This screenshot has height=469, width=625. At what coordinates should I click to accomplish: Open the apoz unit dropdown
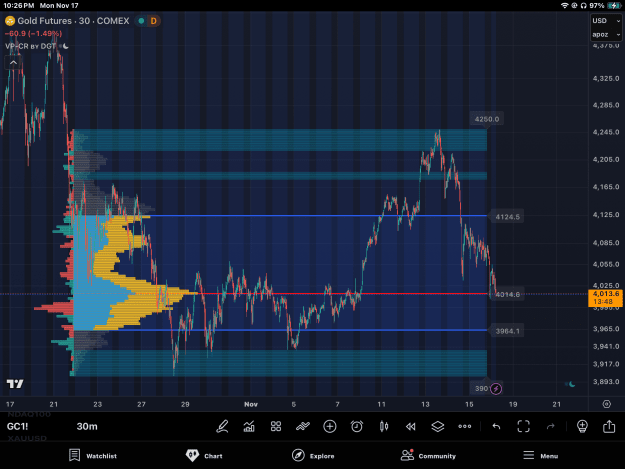click(x=606, y=35)
